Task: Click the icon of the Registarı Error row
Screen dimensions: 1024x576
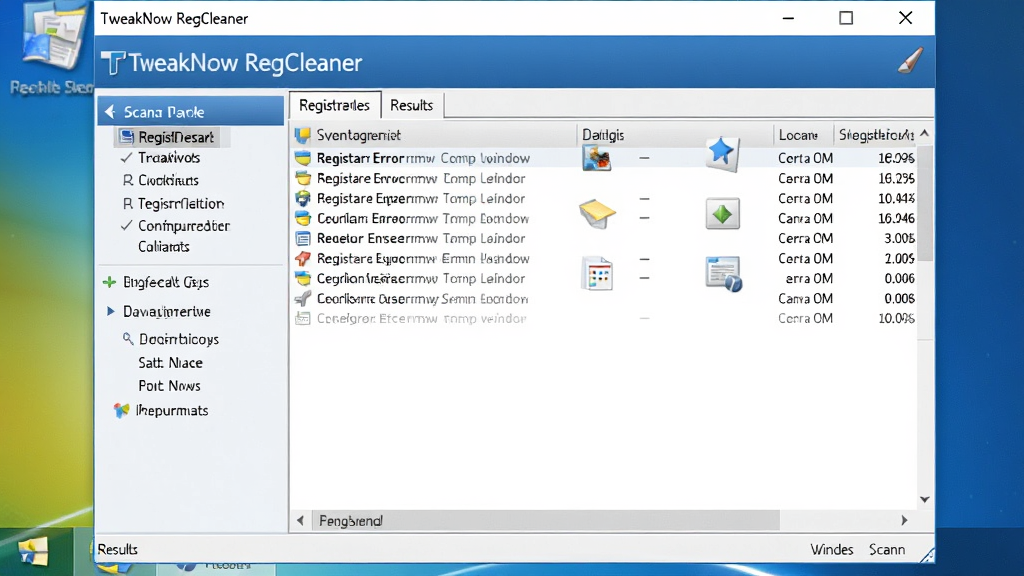Action: click(x=302, y=158)
